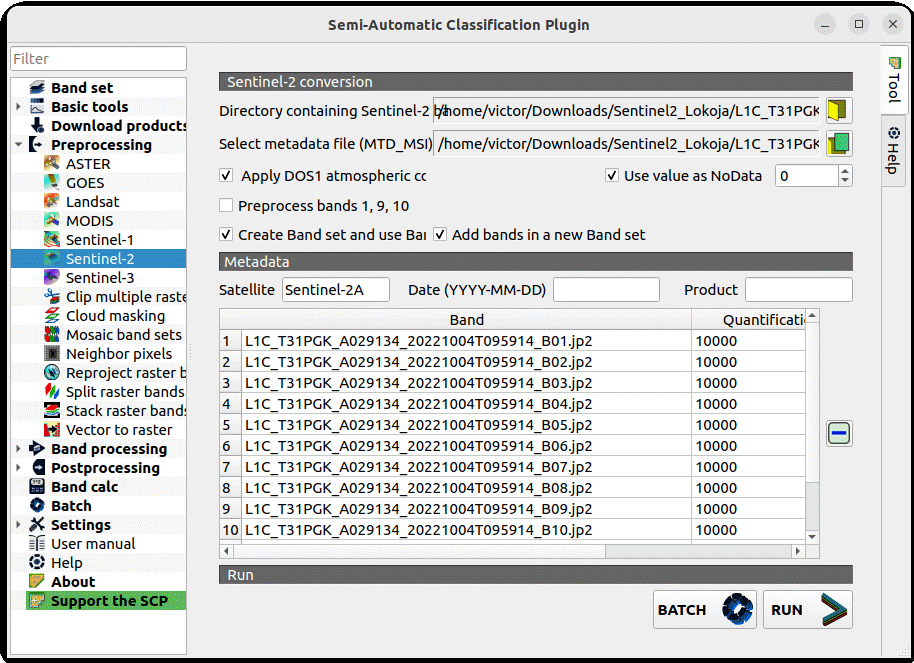Click the Product input field
Viewport: 914px width, 663px height.
(x=799, y=290)
